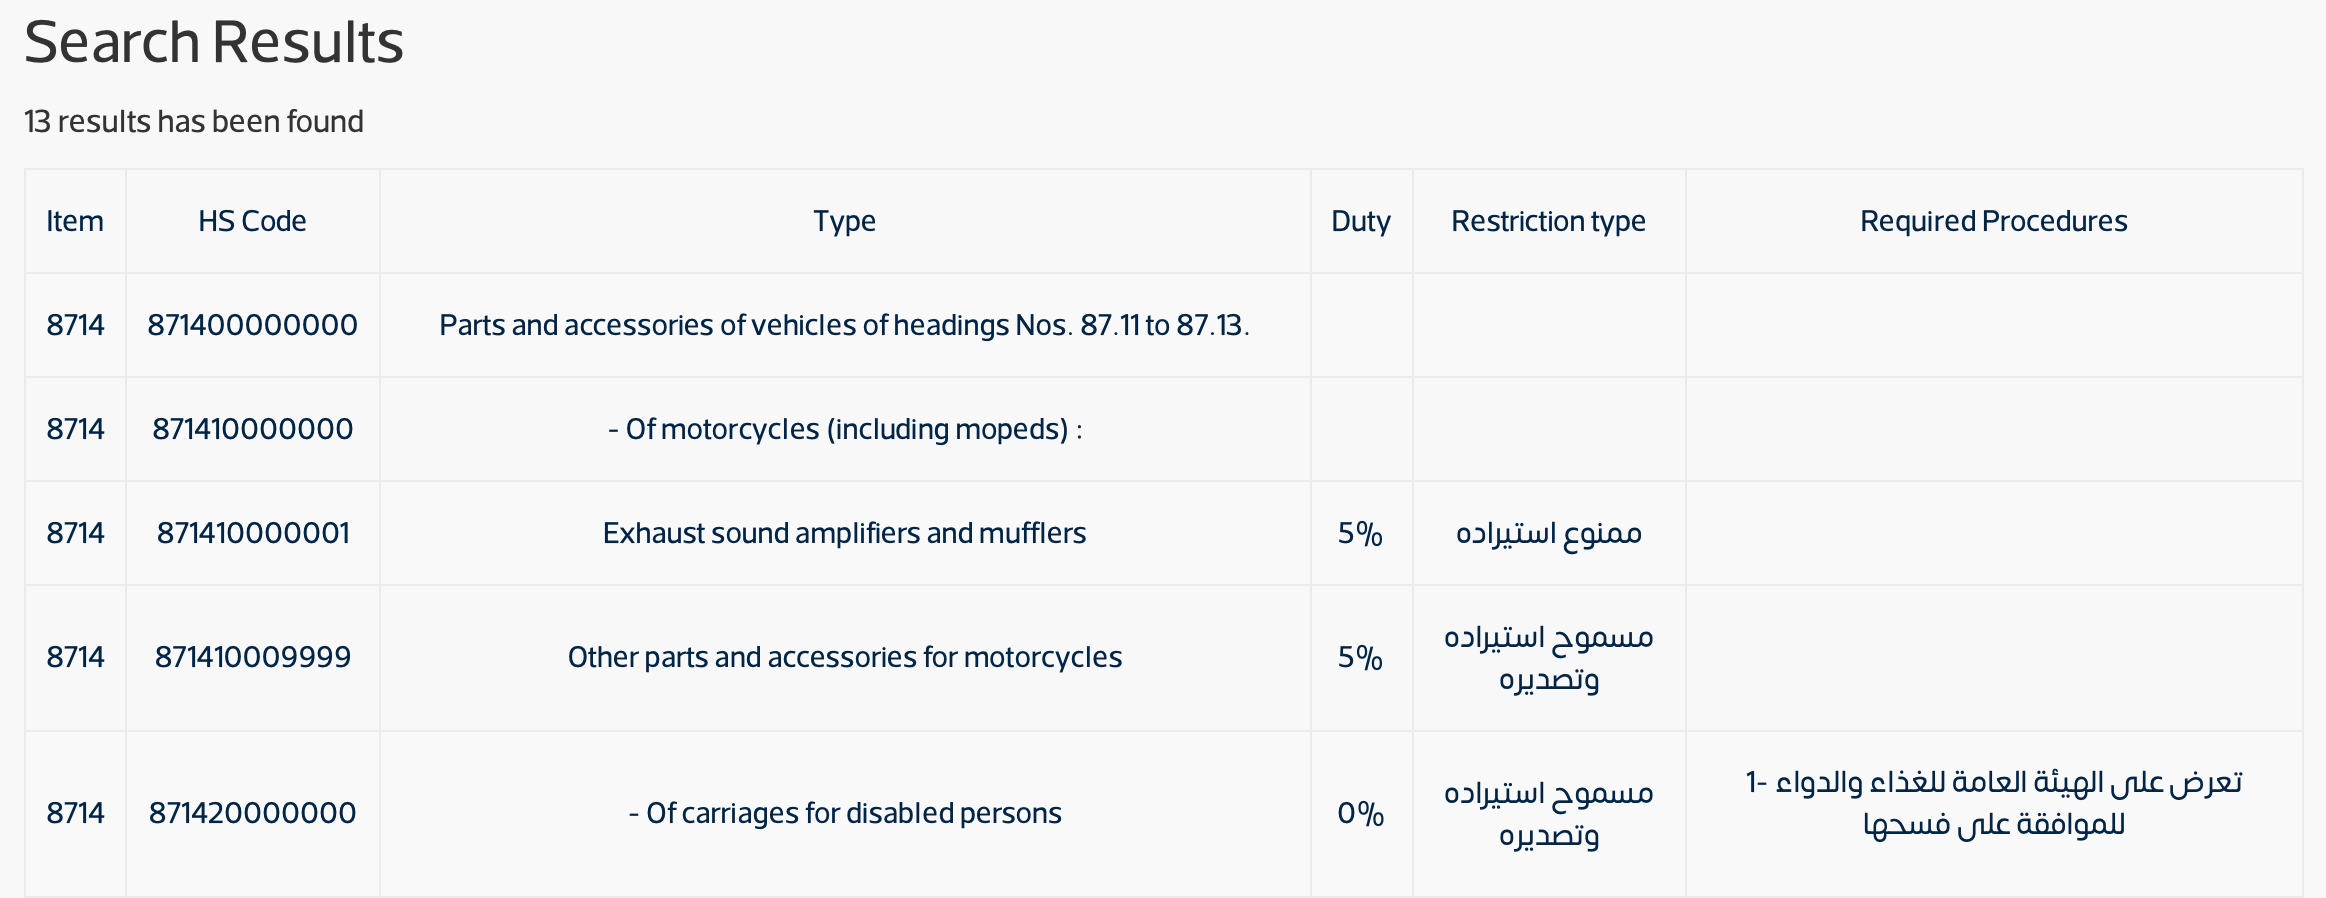The height and width of the screenshot is (898, 2326).
Task: Click the Duty column header
Action: point(1360,221)
